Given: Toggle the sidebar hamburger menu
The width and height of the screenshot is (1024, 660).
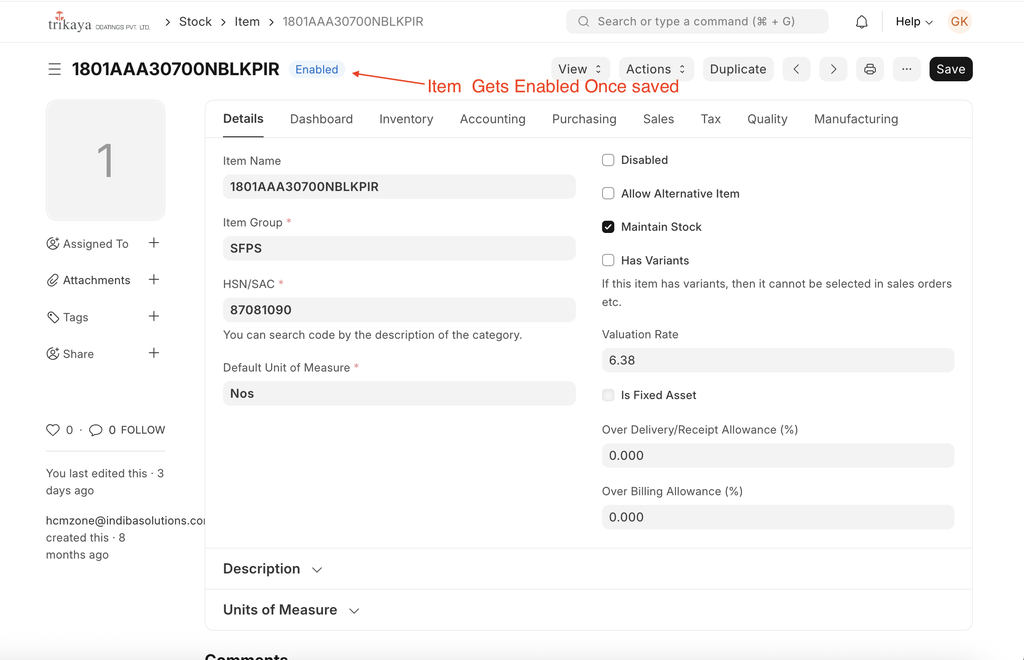Looking at the screenshot, I should point(54,69).
